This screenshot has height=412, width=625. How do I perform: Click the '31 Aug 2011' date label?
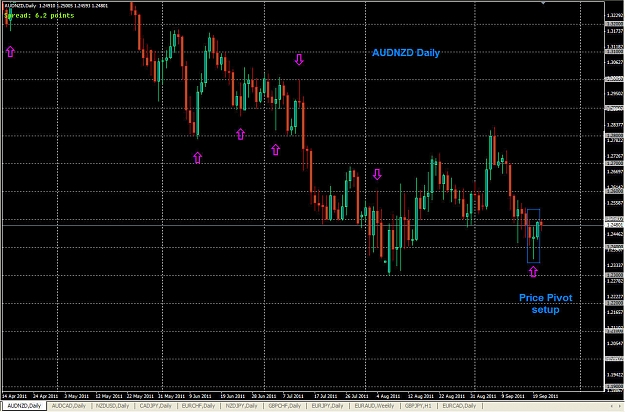(483, 396)
